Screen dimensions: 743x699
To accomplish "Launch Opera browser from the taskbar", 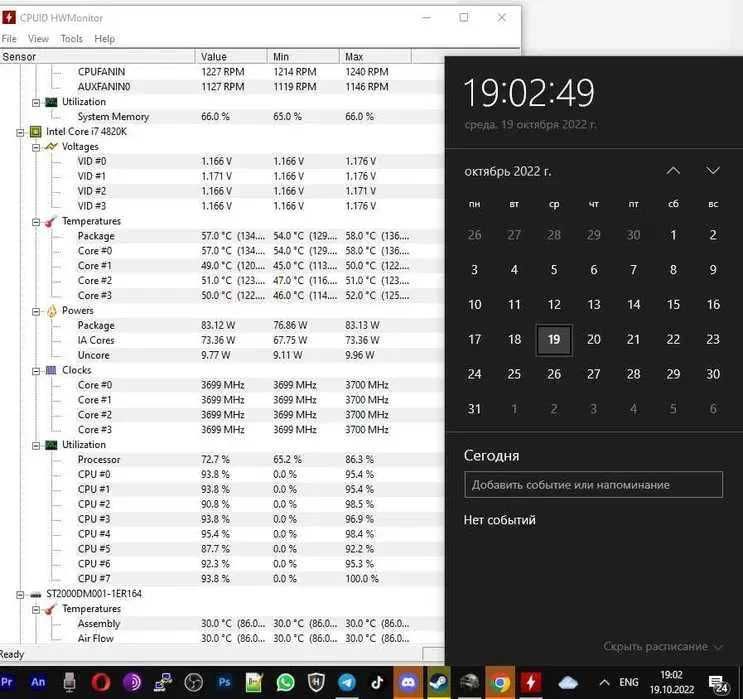I will (x=100, y=682).
